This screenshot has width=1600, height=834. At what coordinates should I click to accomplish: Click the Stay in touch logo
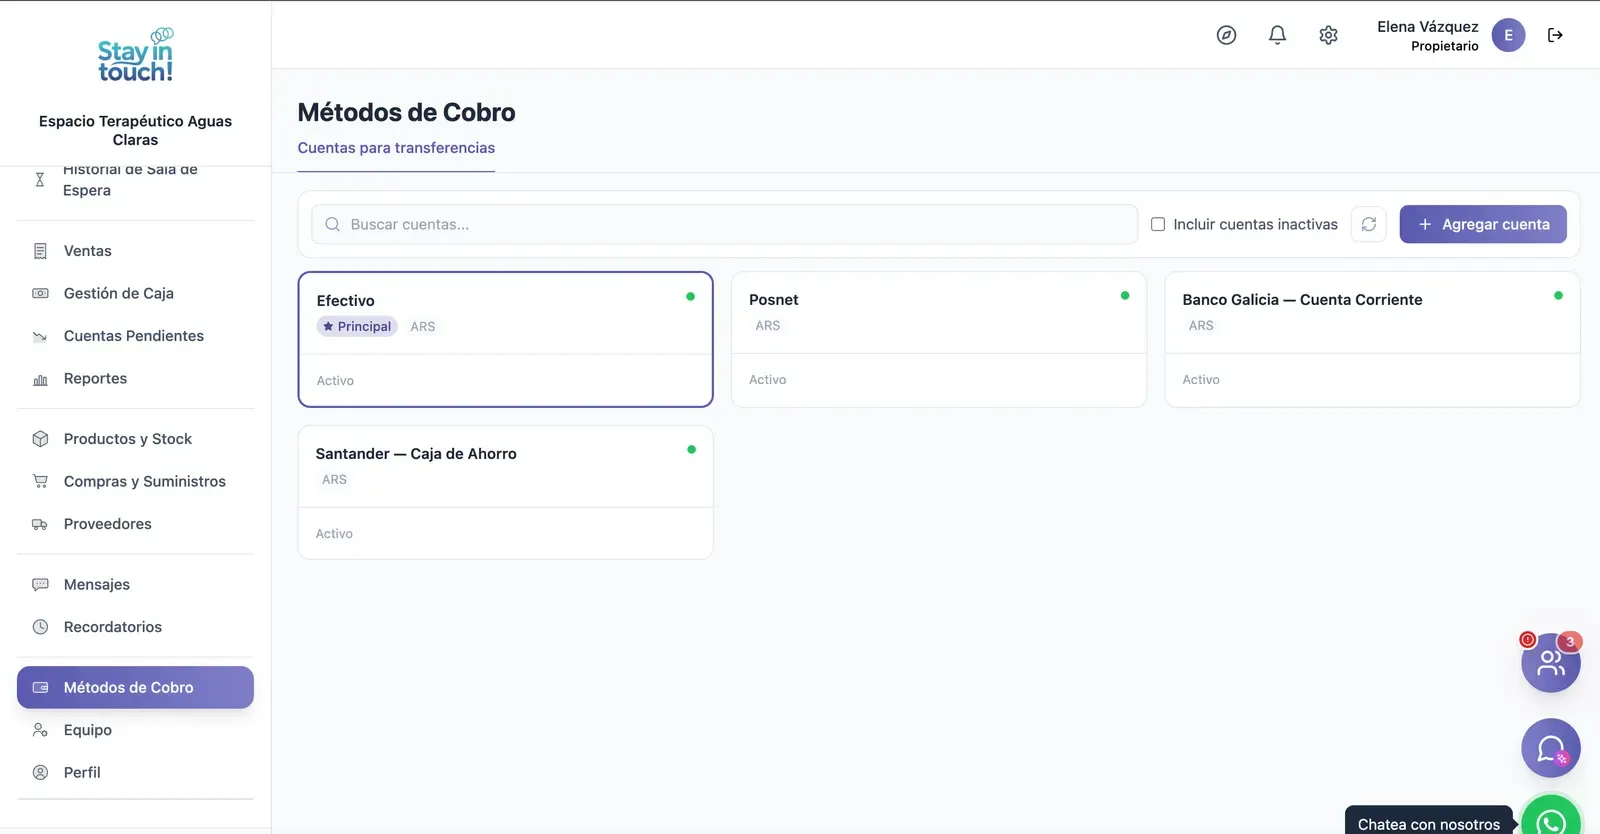[x=135, y=56]
